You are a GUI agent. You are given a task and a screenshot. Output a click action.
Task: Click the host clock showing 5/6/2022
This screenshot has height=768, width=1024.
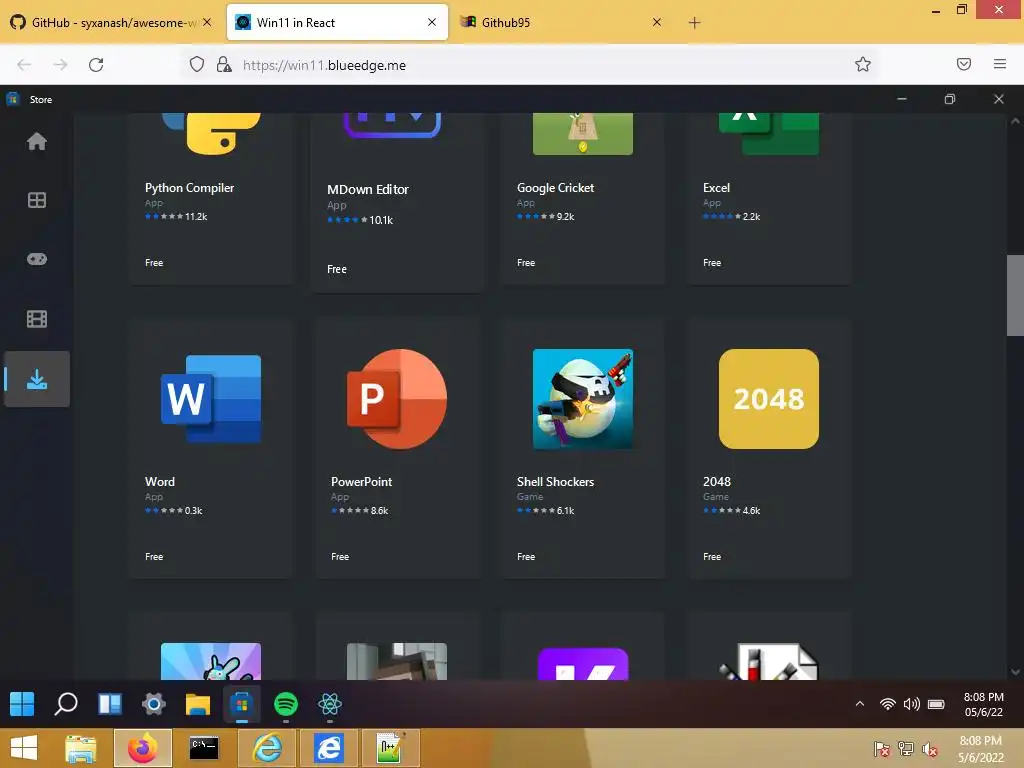[980, 749]
